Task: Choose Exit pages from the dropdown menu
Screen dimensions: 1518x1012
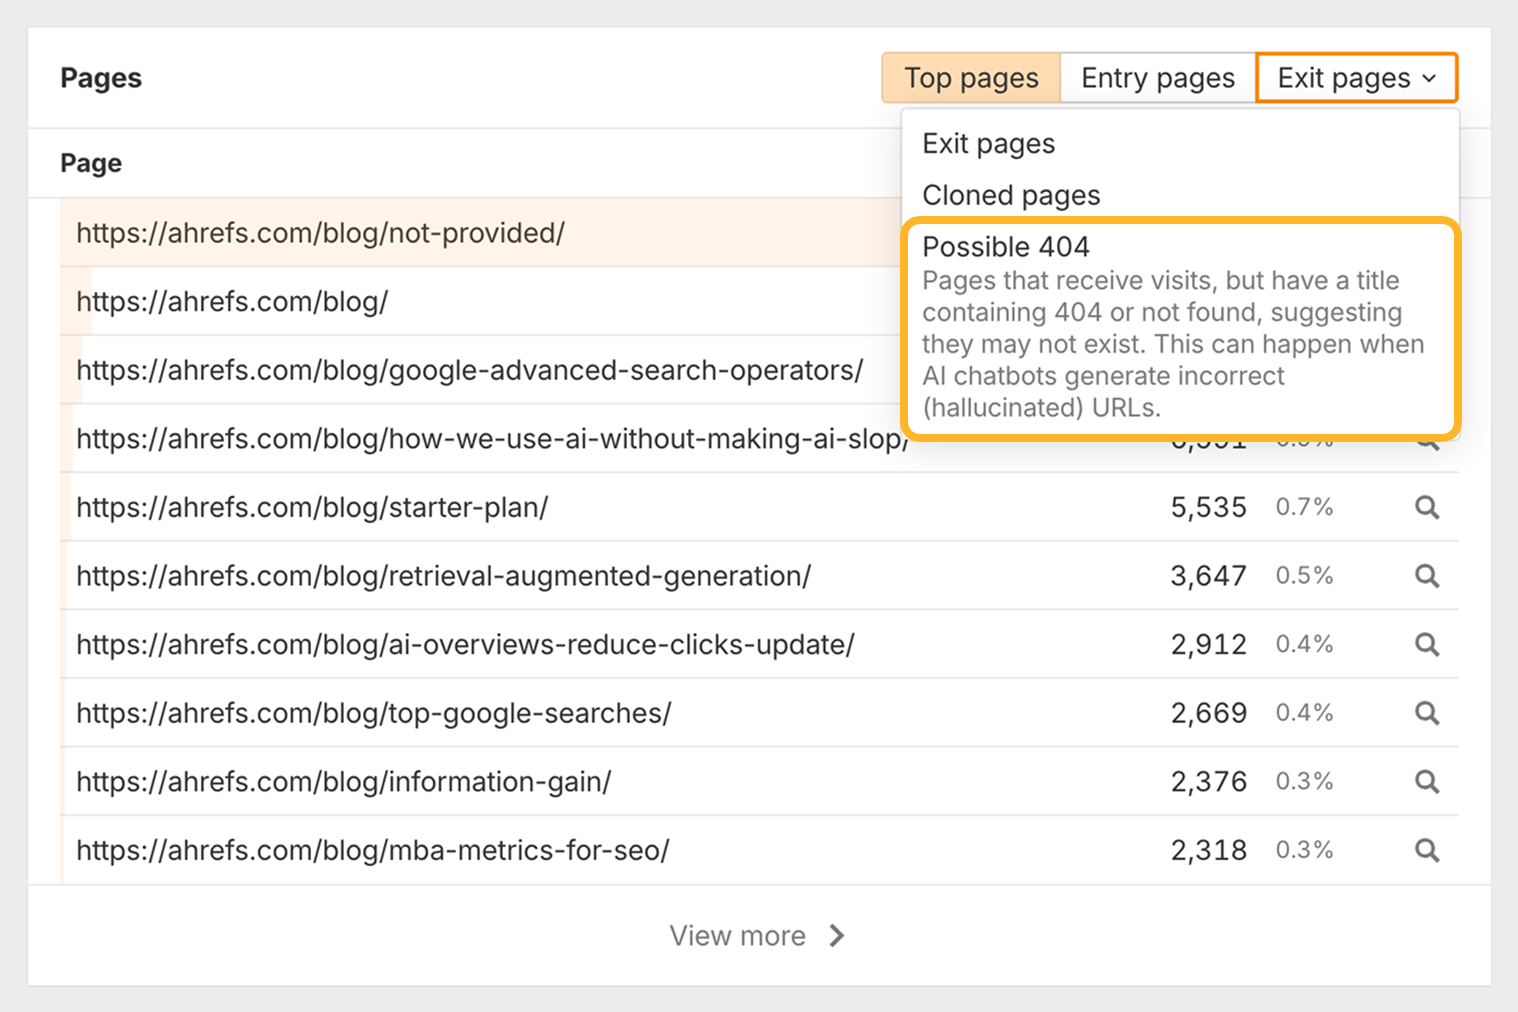Action: click(988, 144)
